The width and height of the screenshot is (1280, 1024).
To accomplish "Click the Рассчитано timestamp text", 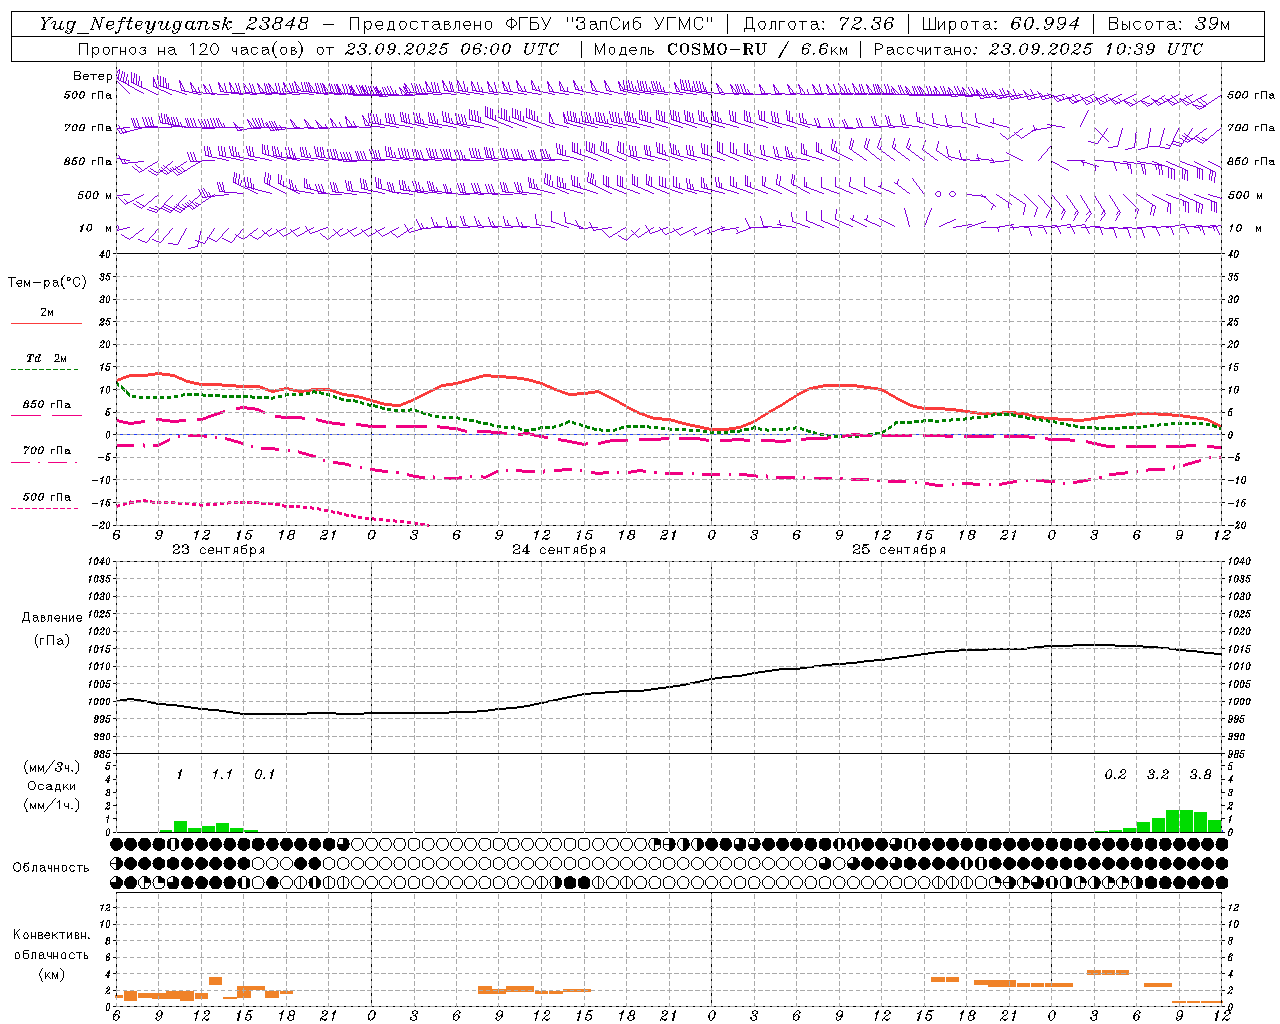I will [x=1038, y=49].
